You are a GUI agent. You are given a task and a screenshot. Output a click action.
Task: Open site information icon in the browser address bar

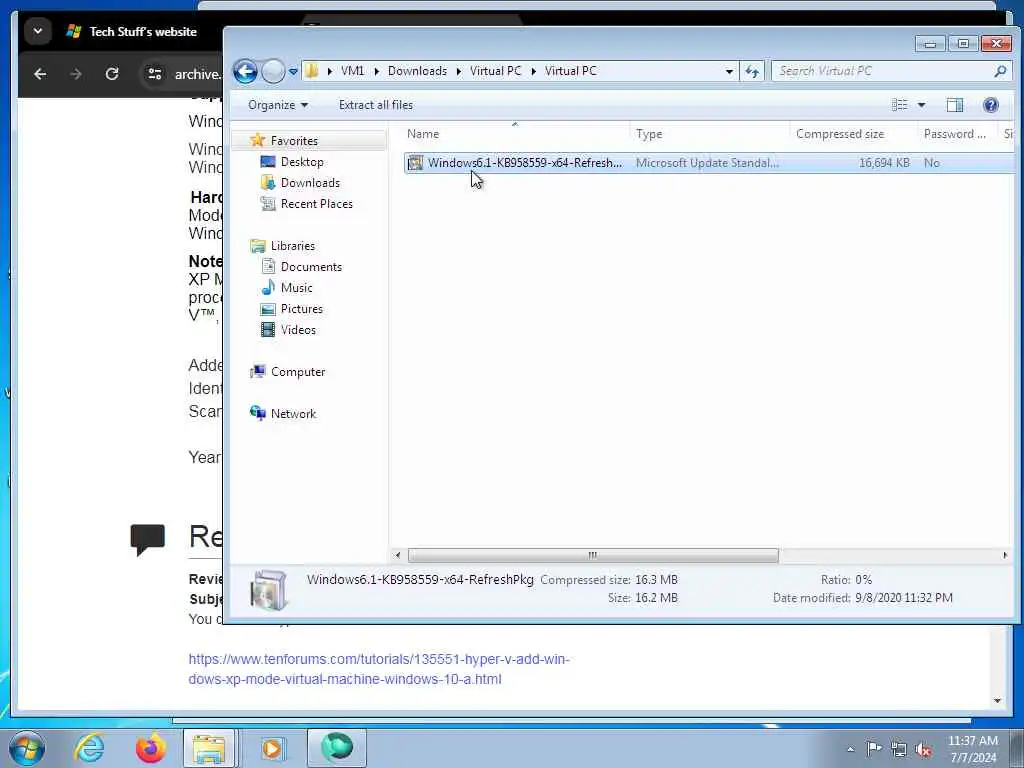click(155, 74)
